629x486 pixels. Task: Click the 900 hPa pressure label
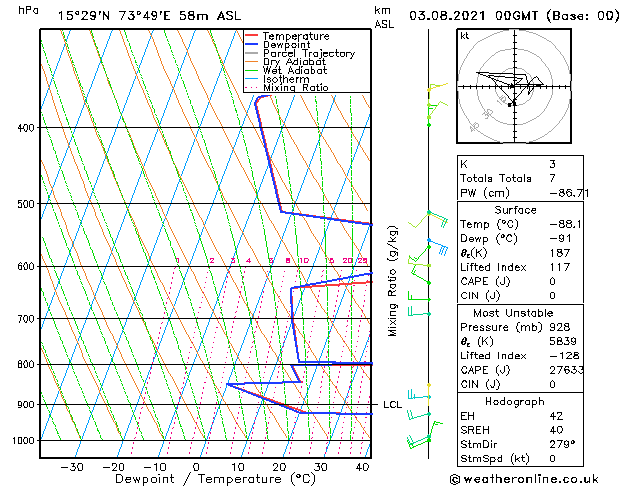pyautogui.click(x=26, y=405)
